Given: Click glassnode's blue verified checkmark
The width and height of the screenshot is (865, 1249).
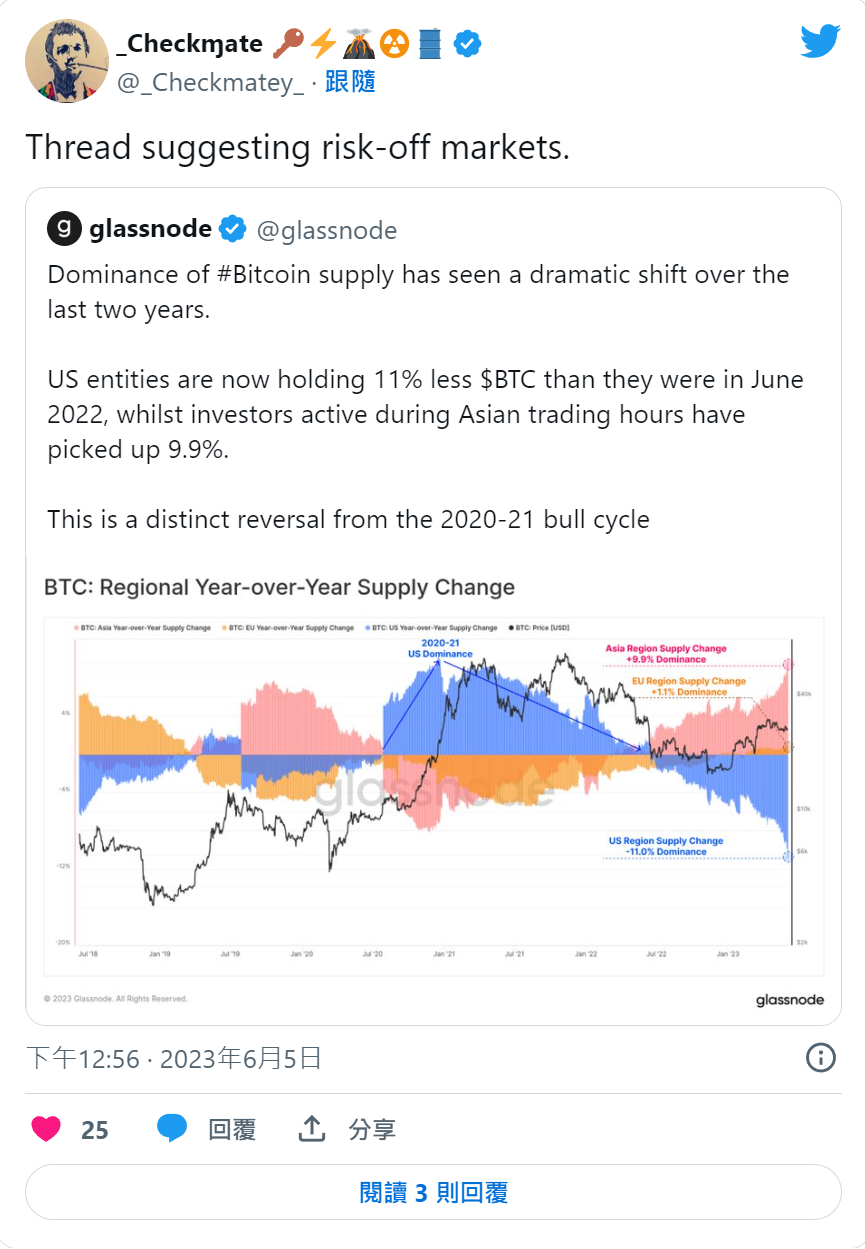Looking at the screenshot, I should (x=232, y=230).
